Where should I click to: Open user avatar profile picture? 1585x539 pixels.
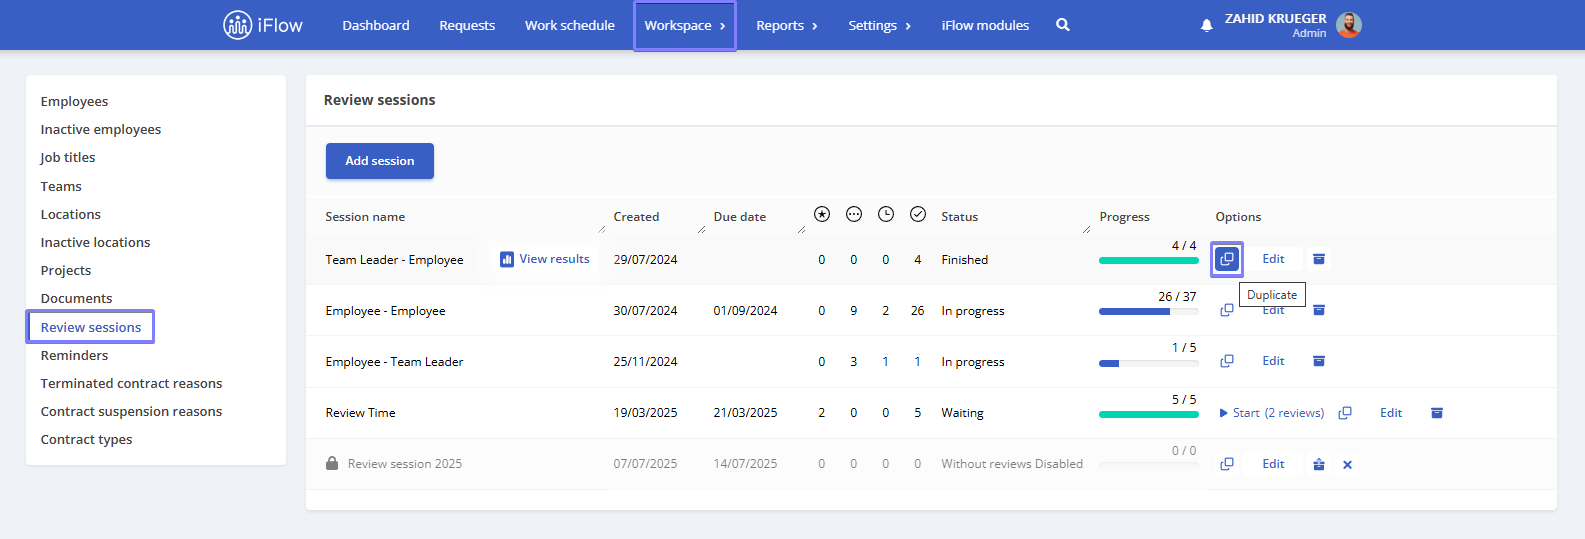[x=1349, y=25]
